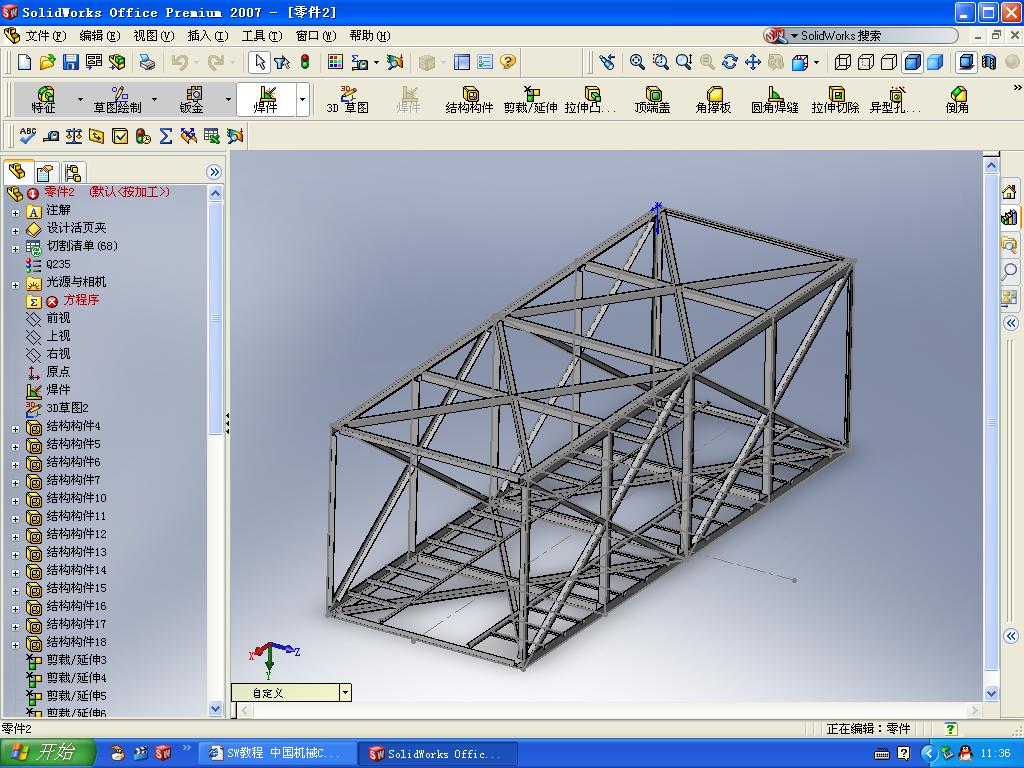The height and width of the screenshot is (768, 1024).
Task: Run the ABC spelling check tool
Action: coord(27,136)
